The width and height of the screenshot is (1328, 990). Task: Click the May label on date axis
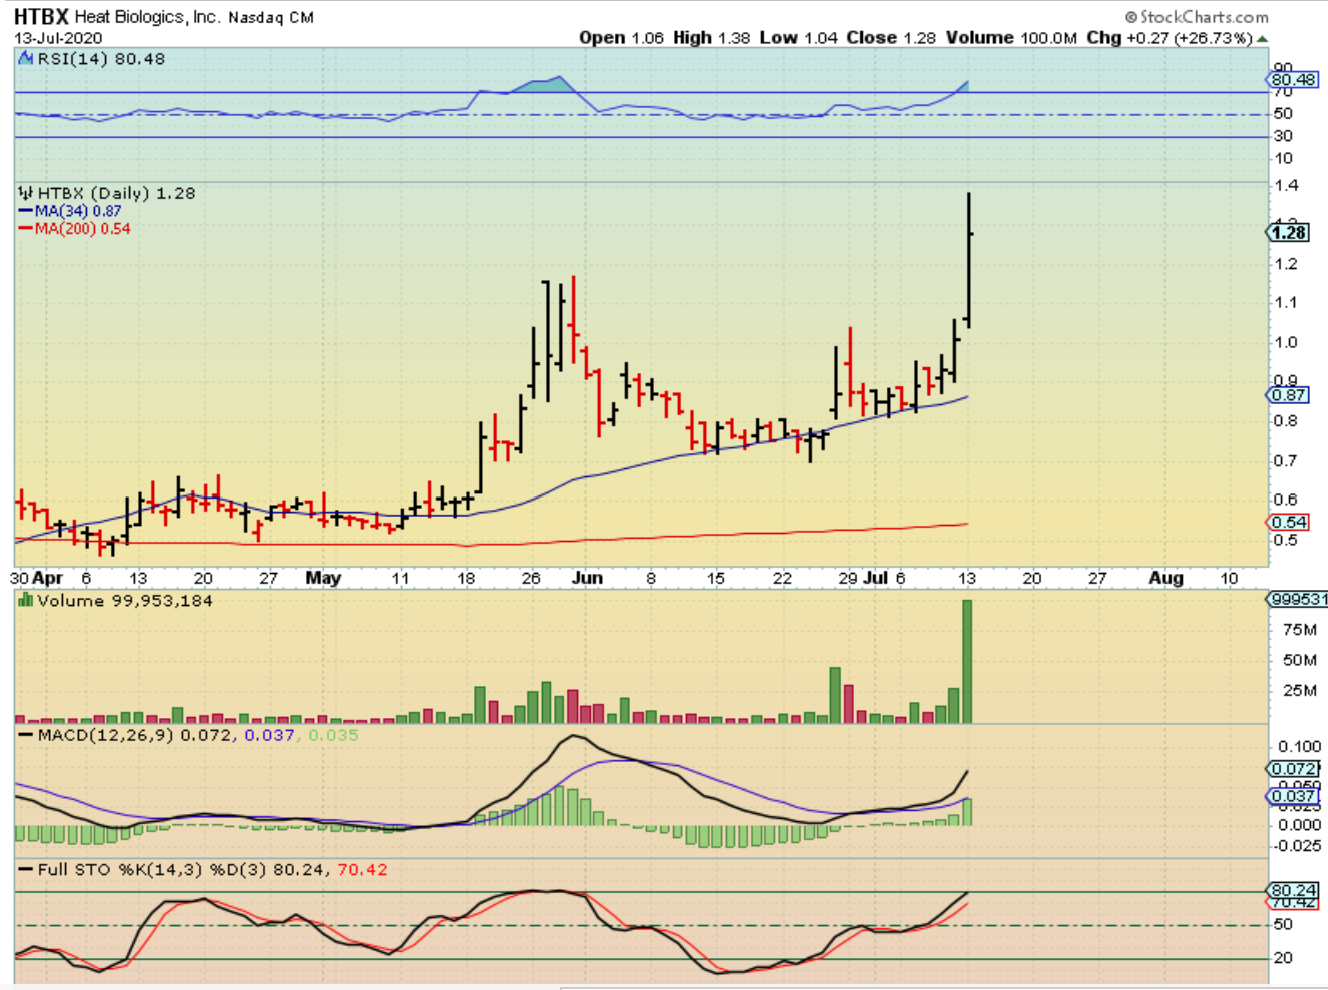point(323,578)
